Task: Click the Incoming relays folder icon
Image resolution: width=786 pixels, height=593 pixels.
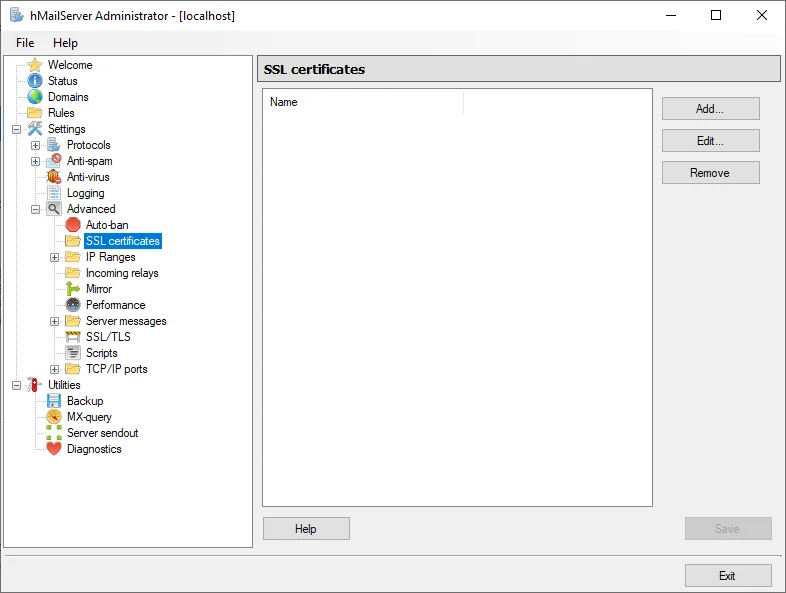Action: [x=73, y=273]
